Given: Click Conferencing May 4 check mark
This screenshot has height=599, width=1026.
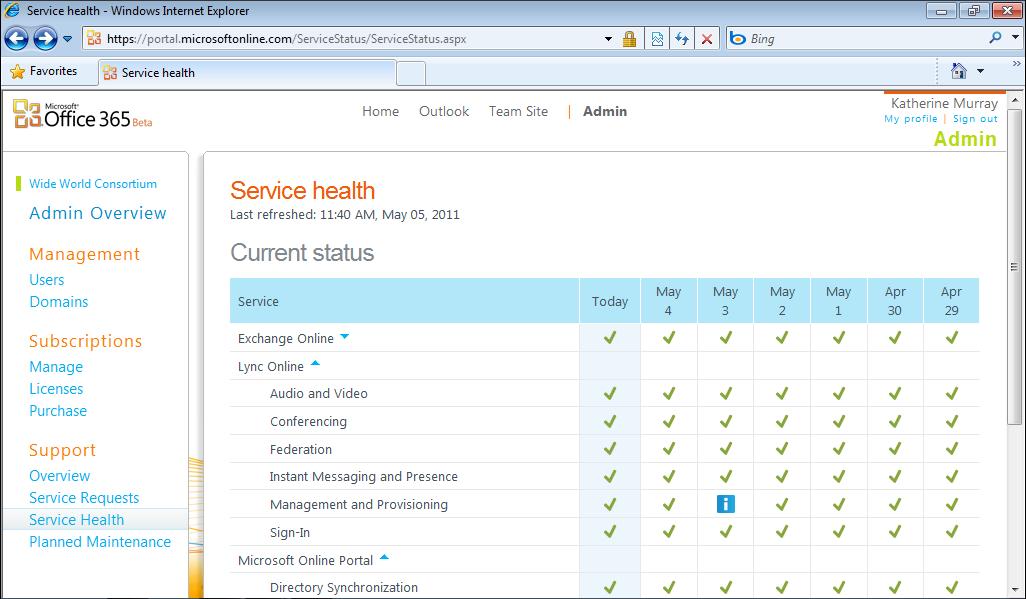Looking at the screenshot, I should (668, 421).
